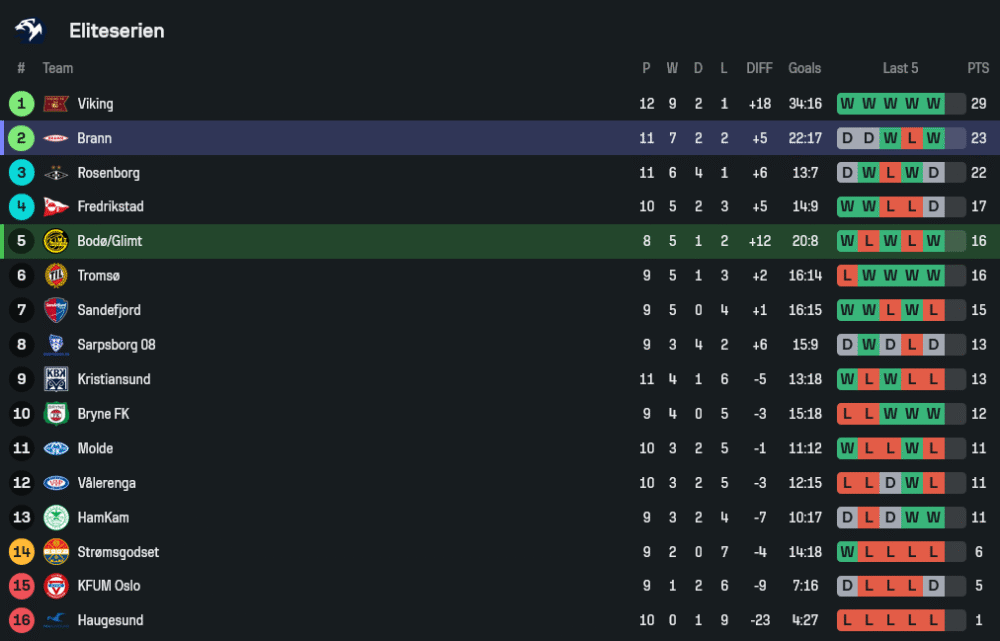Click the Goals column header
Screen dimensions: 1000x641
click(x=804, y=68)
